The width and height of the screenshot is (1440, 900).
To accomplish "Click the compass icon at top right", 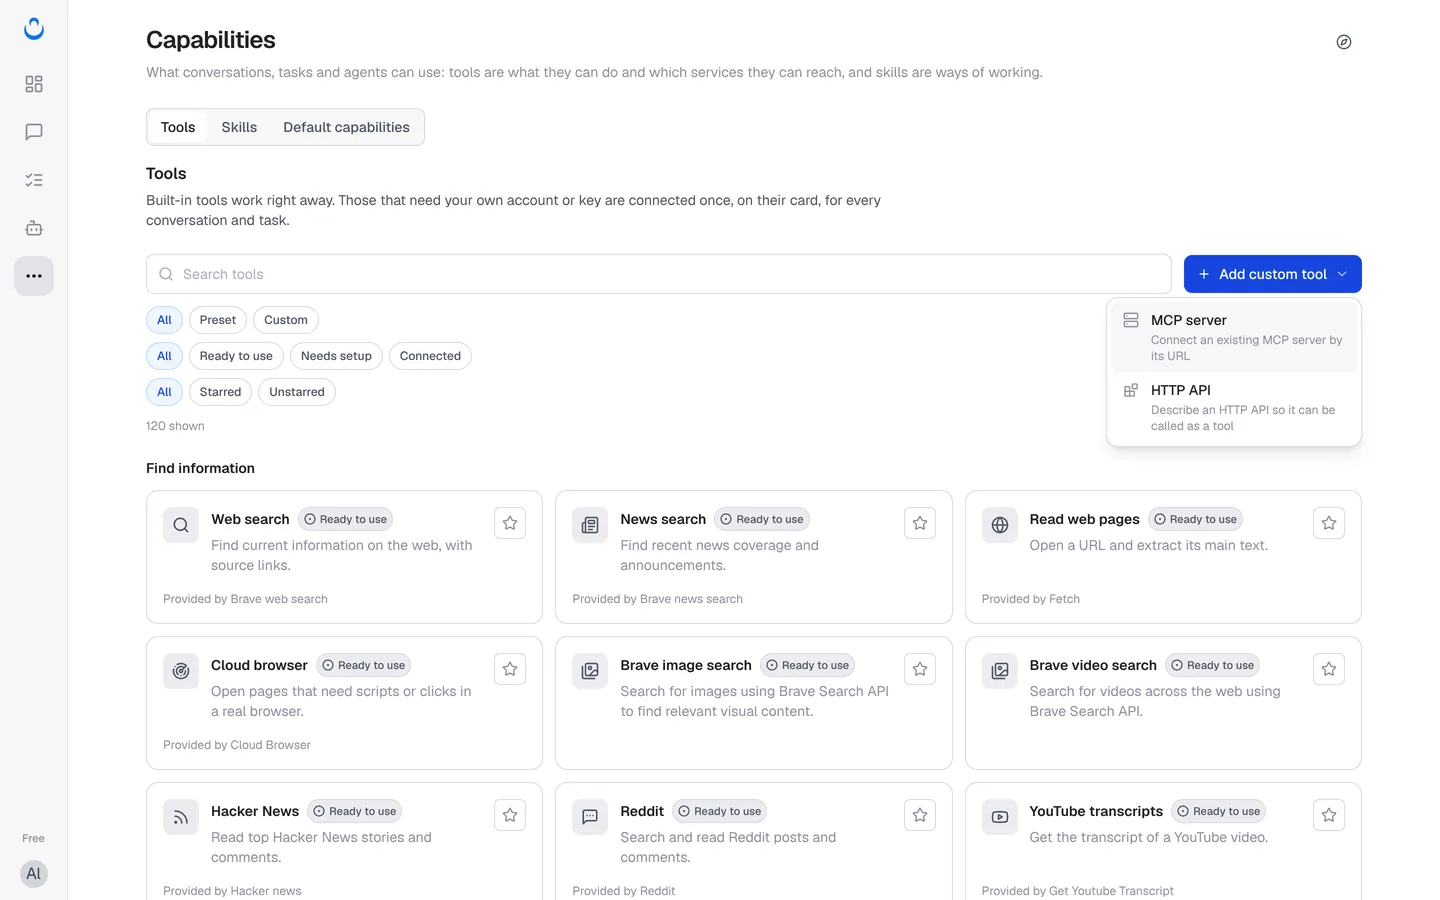I will [x=1344, y=42].
